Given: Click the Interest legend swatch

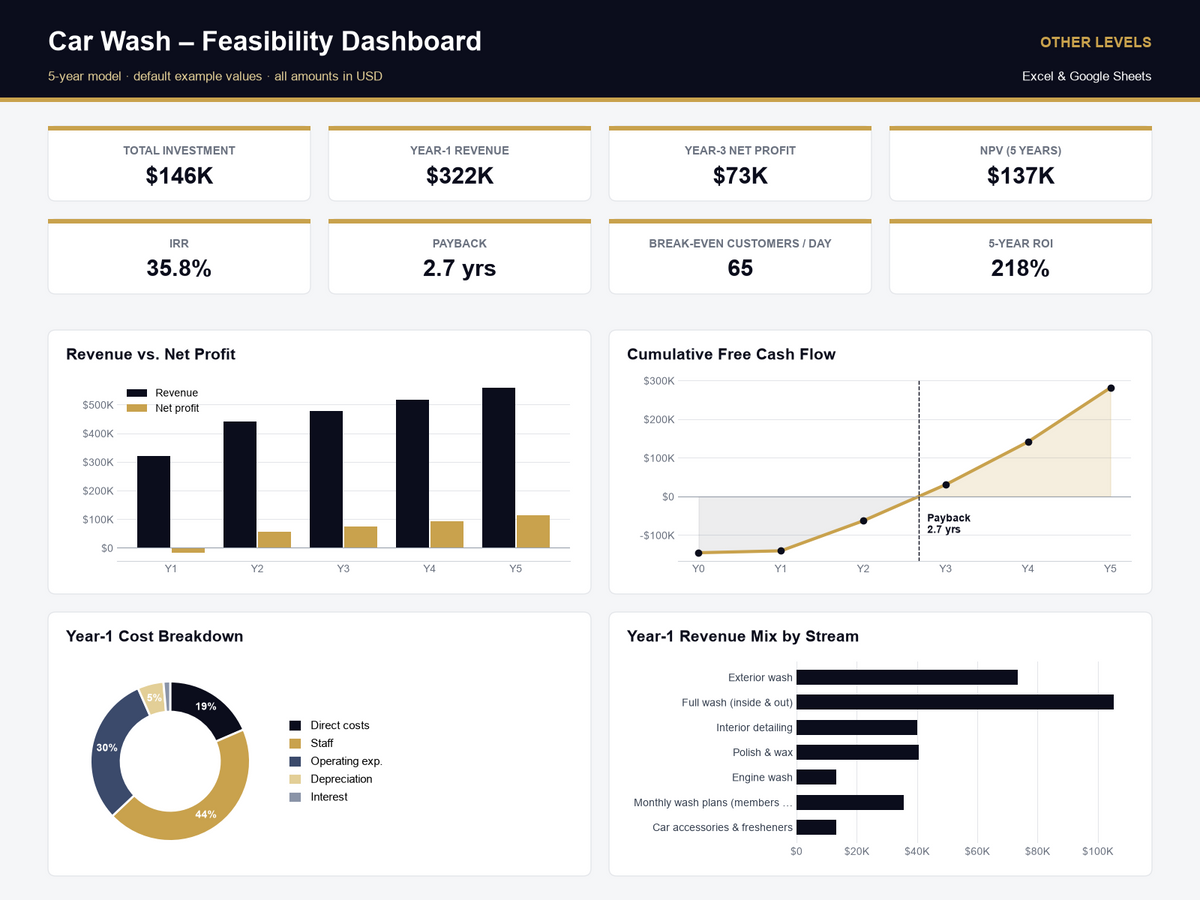Looking at the screenshot, I should [295, 797].
